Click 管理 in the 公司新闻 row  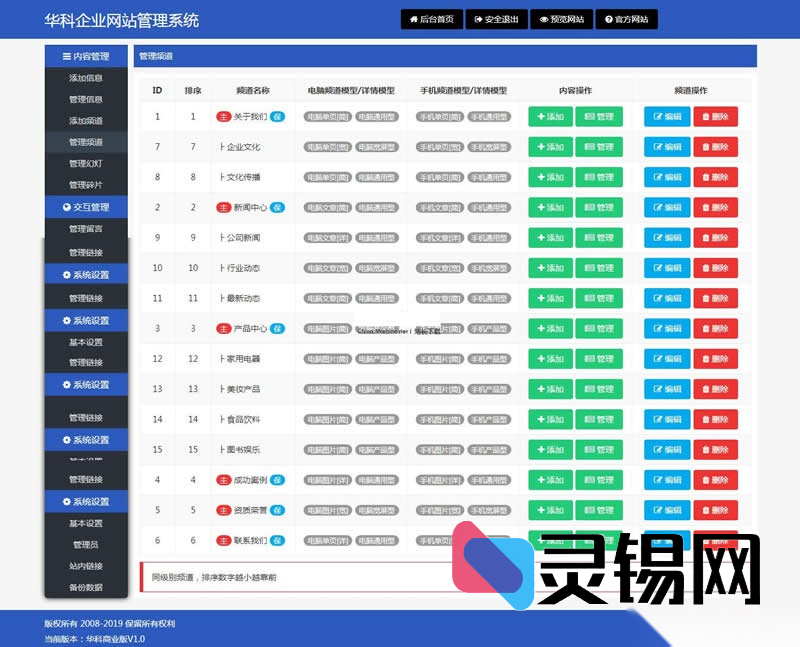click(598, 238)
